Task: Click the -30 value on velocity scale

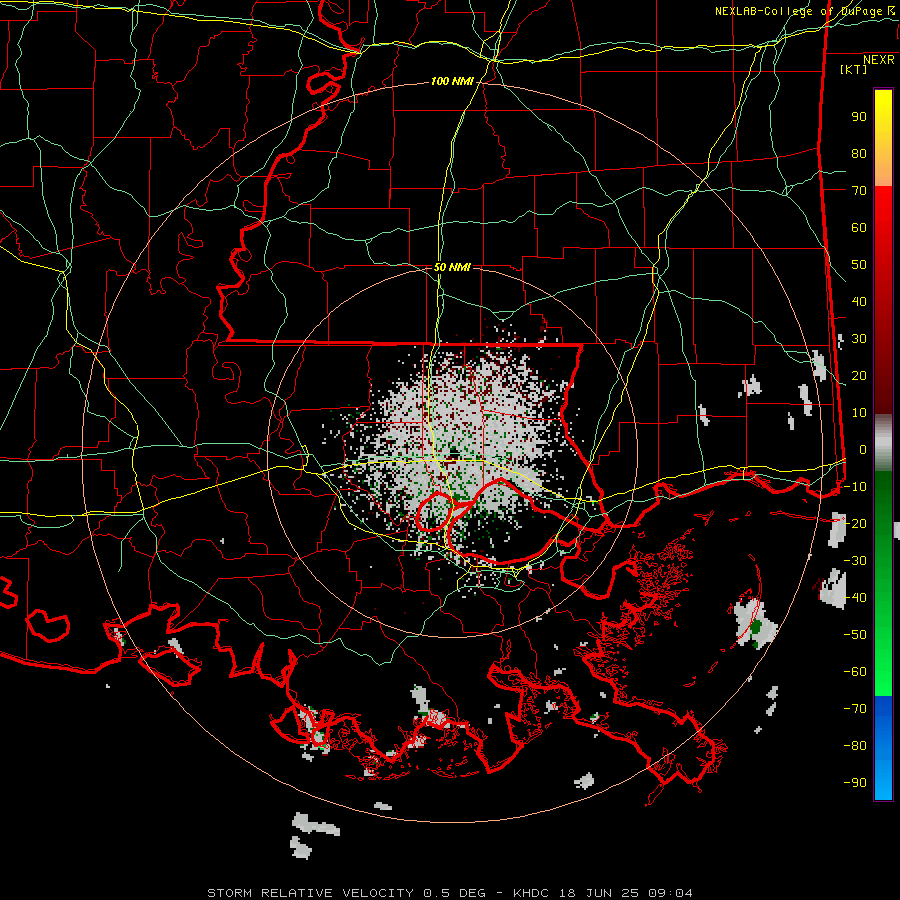Action: pos(855,561)
